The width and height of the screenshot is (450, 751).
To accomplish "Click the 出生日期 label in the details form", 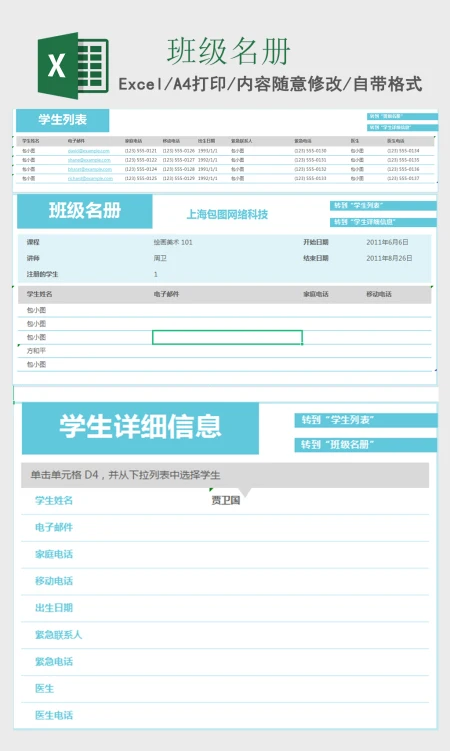I will pyautogui.click(x=54, y=608).
